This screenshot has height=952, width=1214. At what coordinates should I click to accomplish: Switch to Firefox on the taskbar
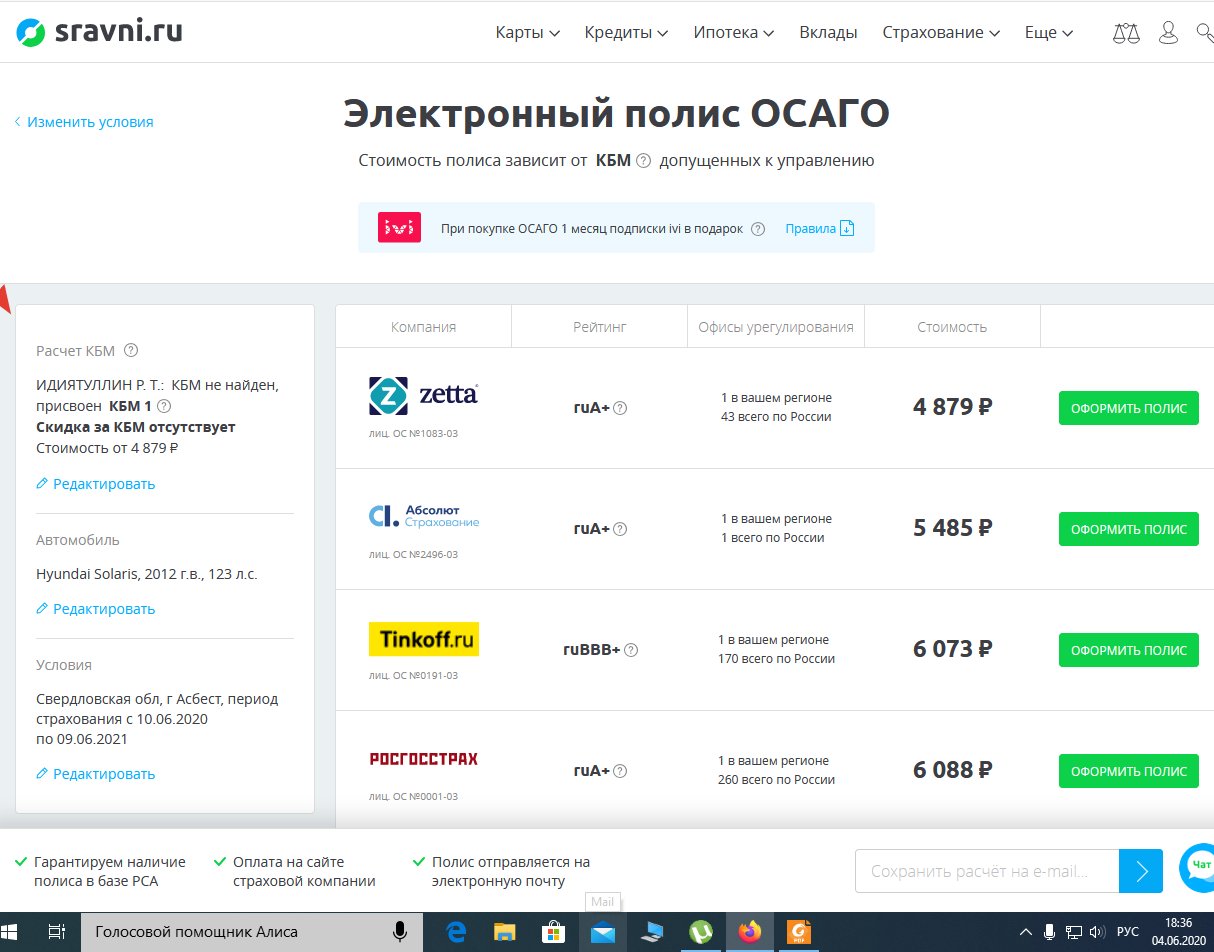[749, 932]
